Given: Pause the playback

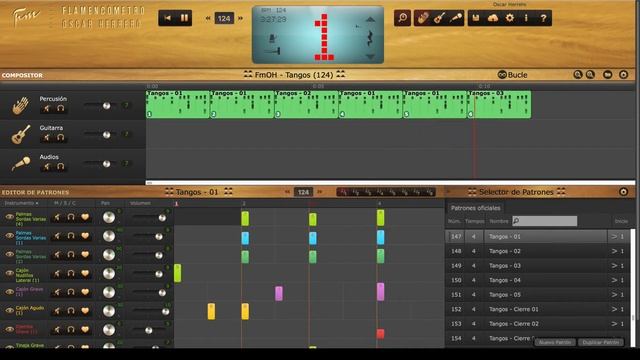Looking at the screenshot, I should (184, 18).
